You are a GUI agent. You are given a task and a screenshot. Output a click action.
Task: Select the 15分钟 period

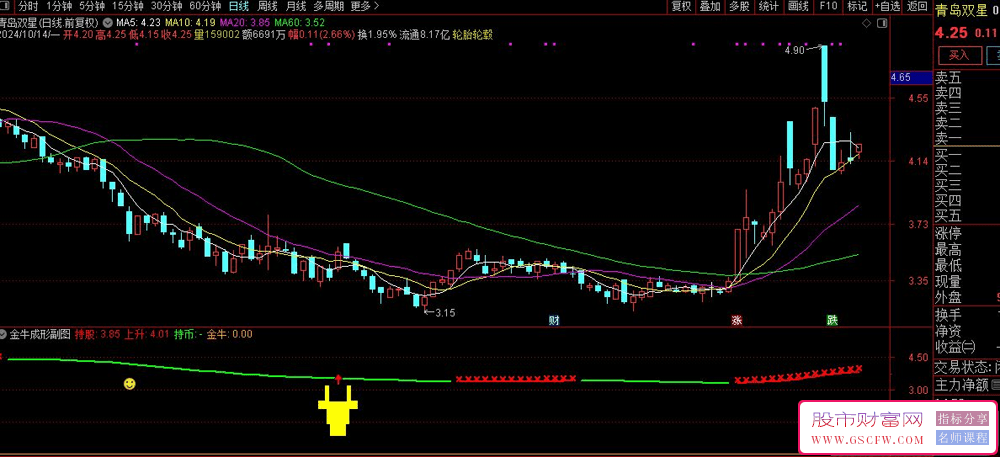pos(128,6)
